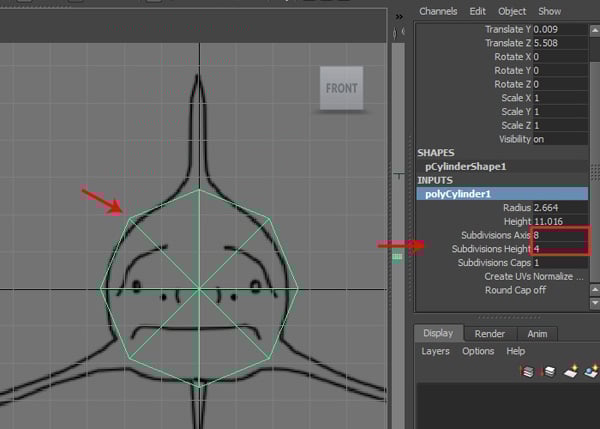Open the Show menu

click(549, 11)
